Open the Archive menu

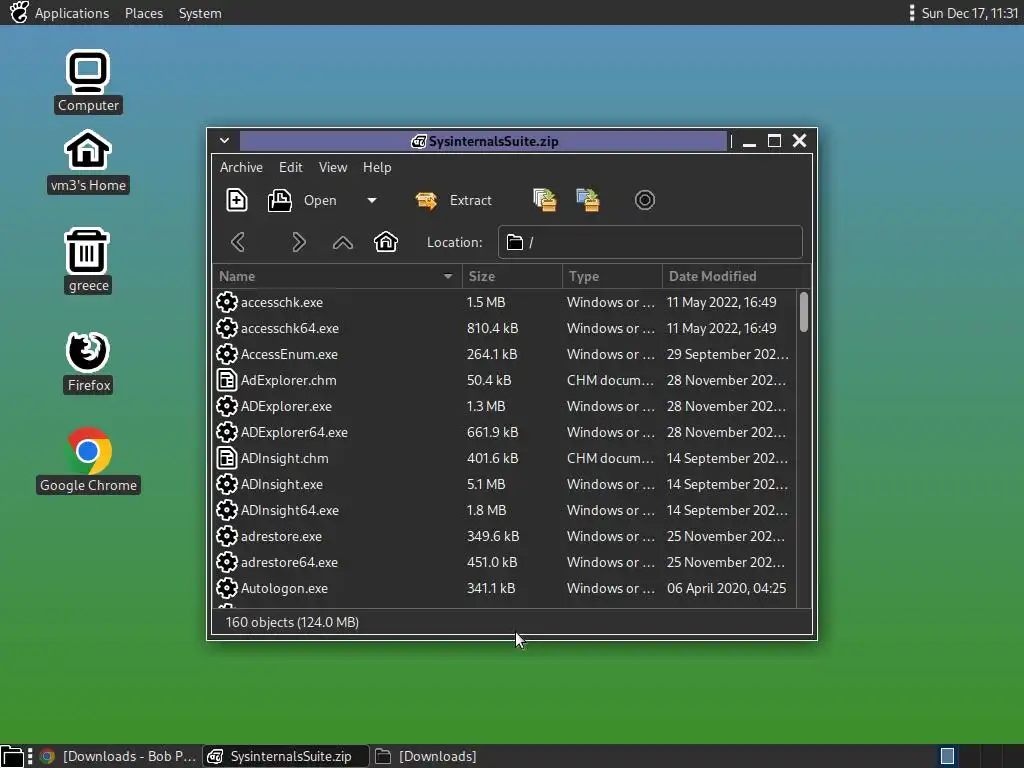(241, 167)
